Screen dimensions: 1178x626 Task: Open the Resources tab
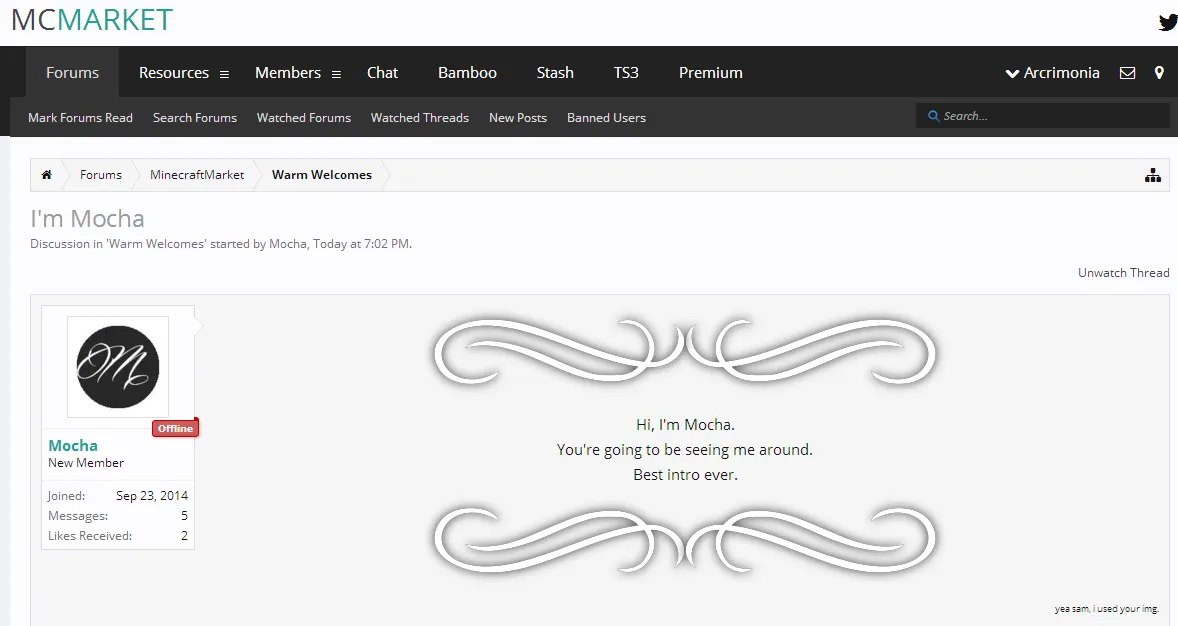pyautogui.click(x=174, y=73)
